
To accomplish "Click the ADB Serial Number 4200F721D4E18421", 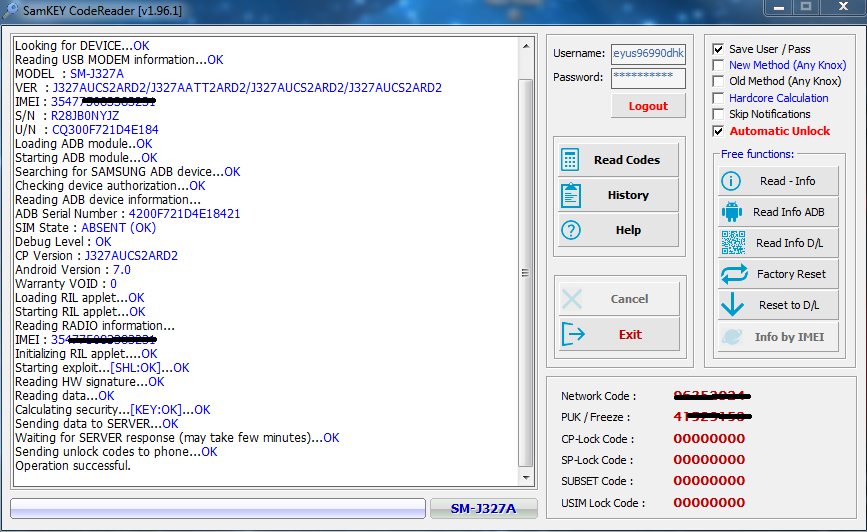I will [185, 213].
